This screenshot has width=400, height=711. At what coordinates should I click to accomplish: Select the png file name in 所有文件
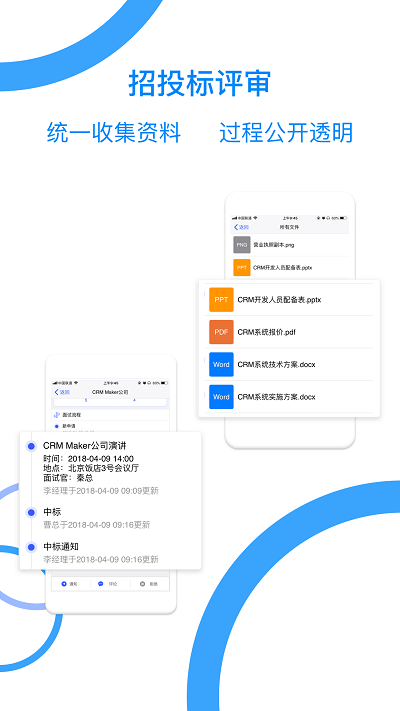point(273,245)
